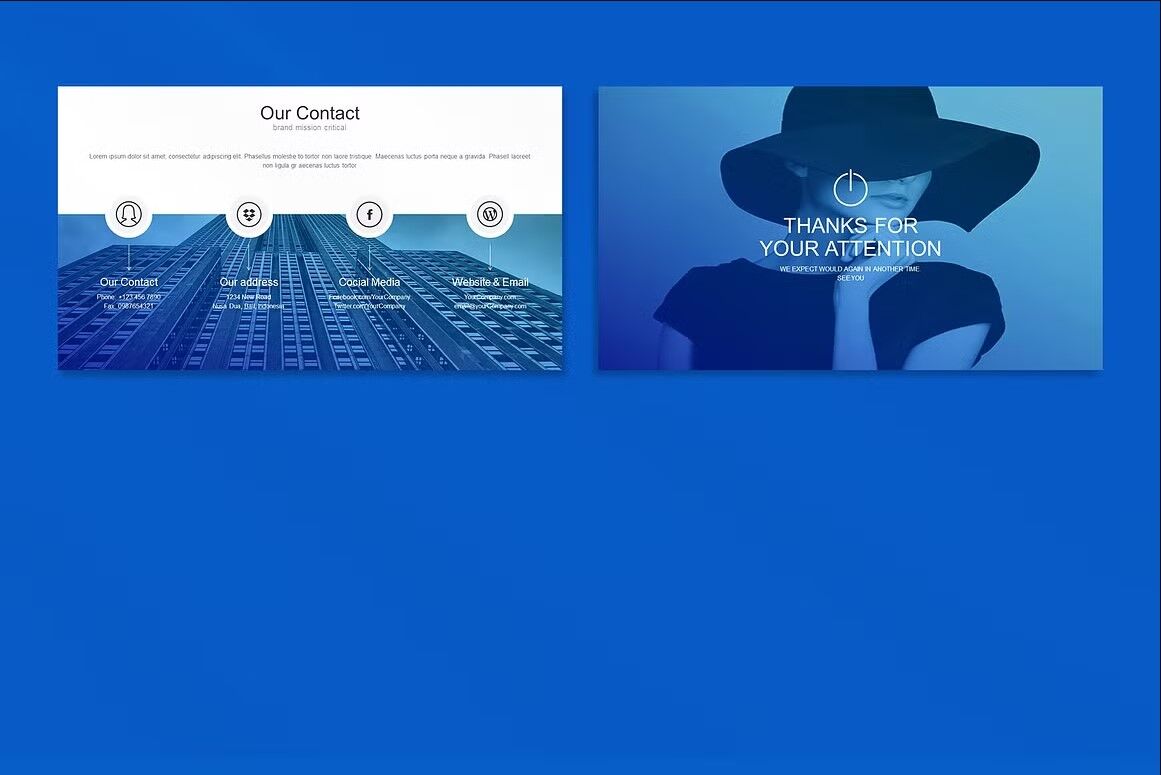Select the "Our Contact" slide title
Screen dimensions: 1161x775
[310, 113]
